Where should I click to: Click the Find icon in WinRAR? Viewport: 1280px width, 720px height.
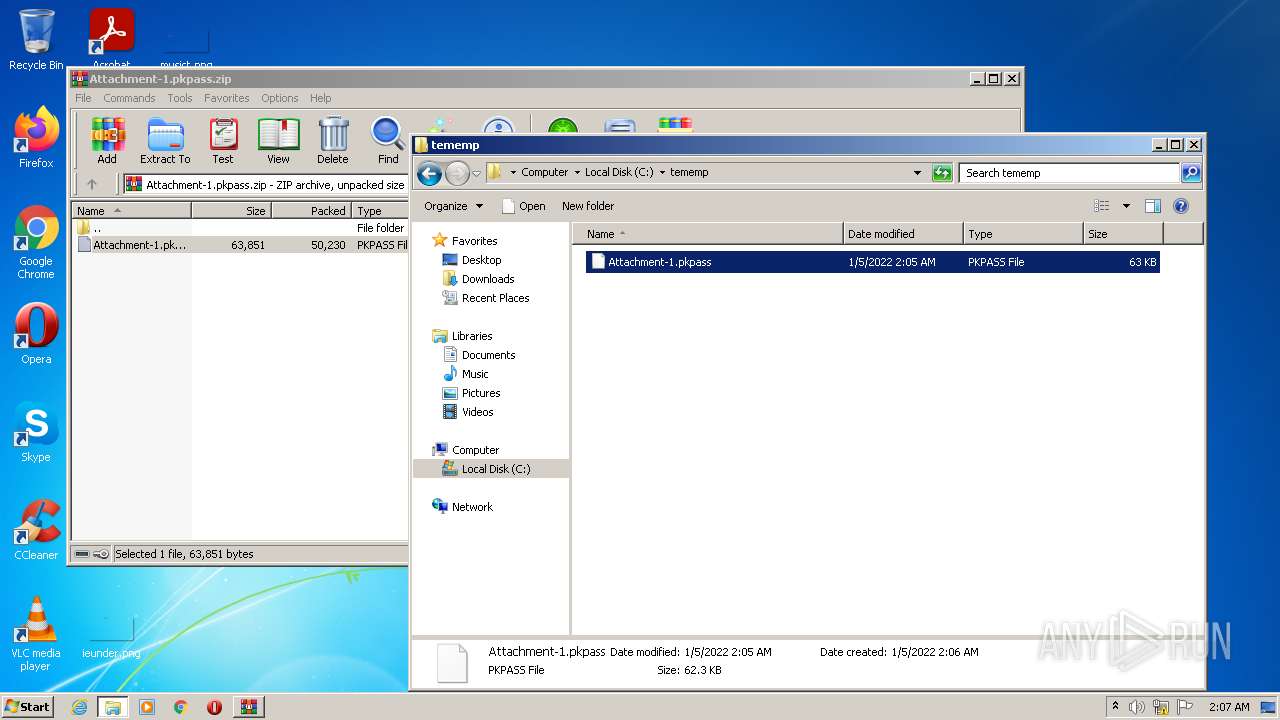coord(388,141)
